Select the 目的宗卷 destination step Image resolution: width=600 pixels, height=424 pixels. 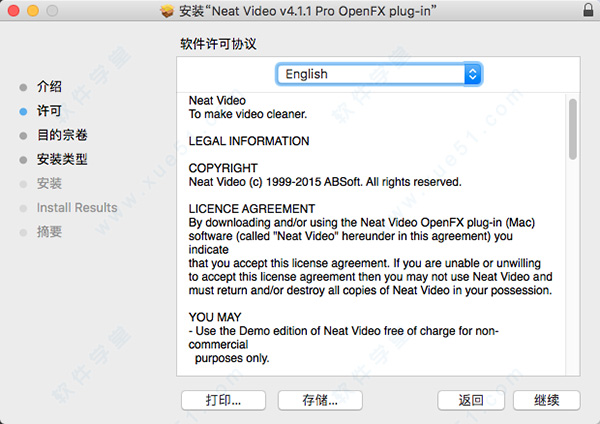pos(62,135)
